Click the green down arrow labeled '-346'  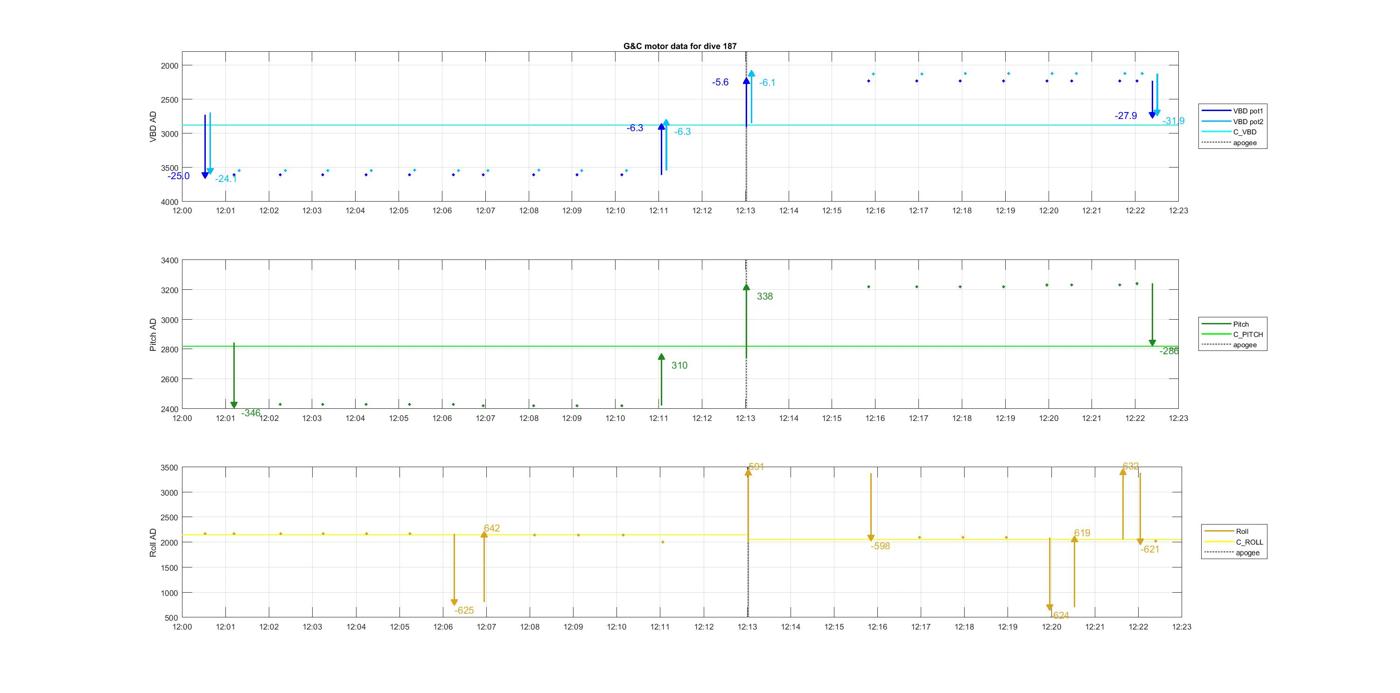point(234,376)
